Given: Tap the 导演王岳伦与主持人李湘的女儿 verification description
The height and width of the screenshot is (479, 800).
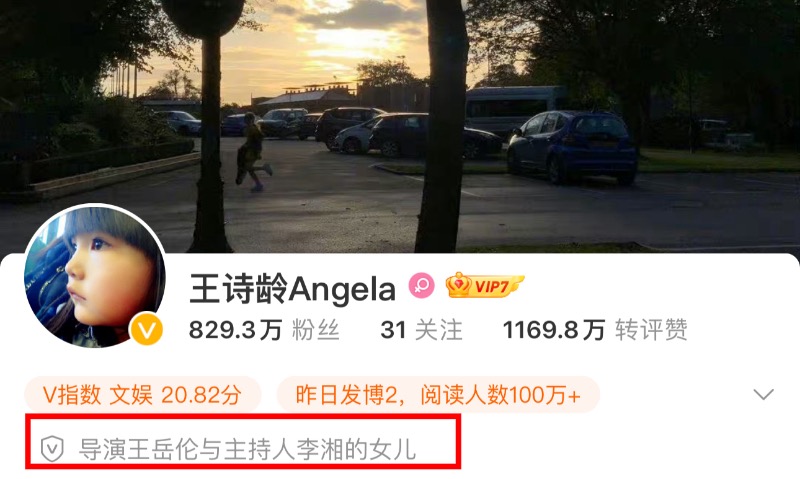Looking at the screenshot, I should pos(247,449).
